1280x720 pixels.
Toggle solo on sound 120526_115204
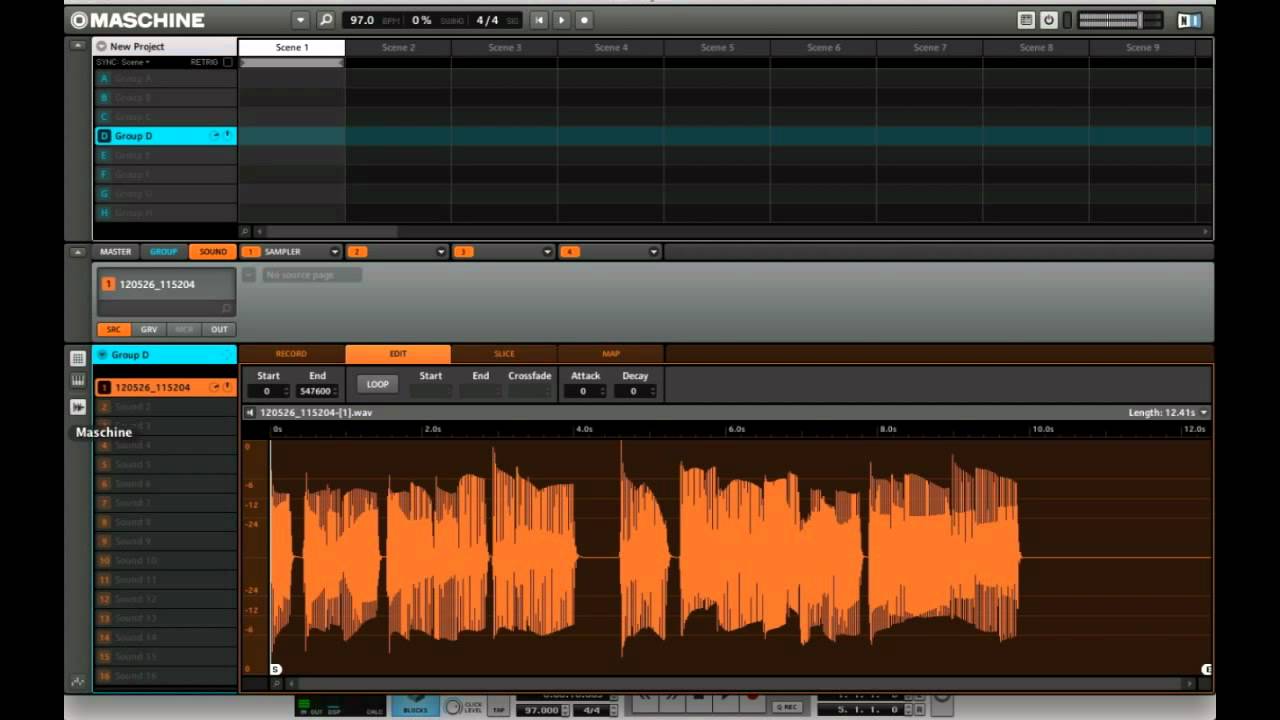tap(214, 387)
